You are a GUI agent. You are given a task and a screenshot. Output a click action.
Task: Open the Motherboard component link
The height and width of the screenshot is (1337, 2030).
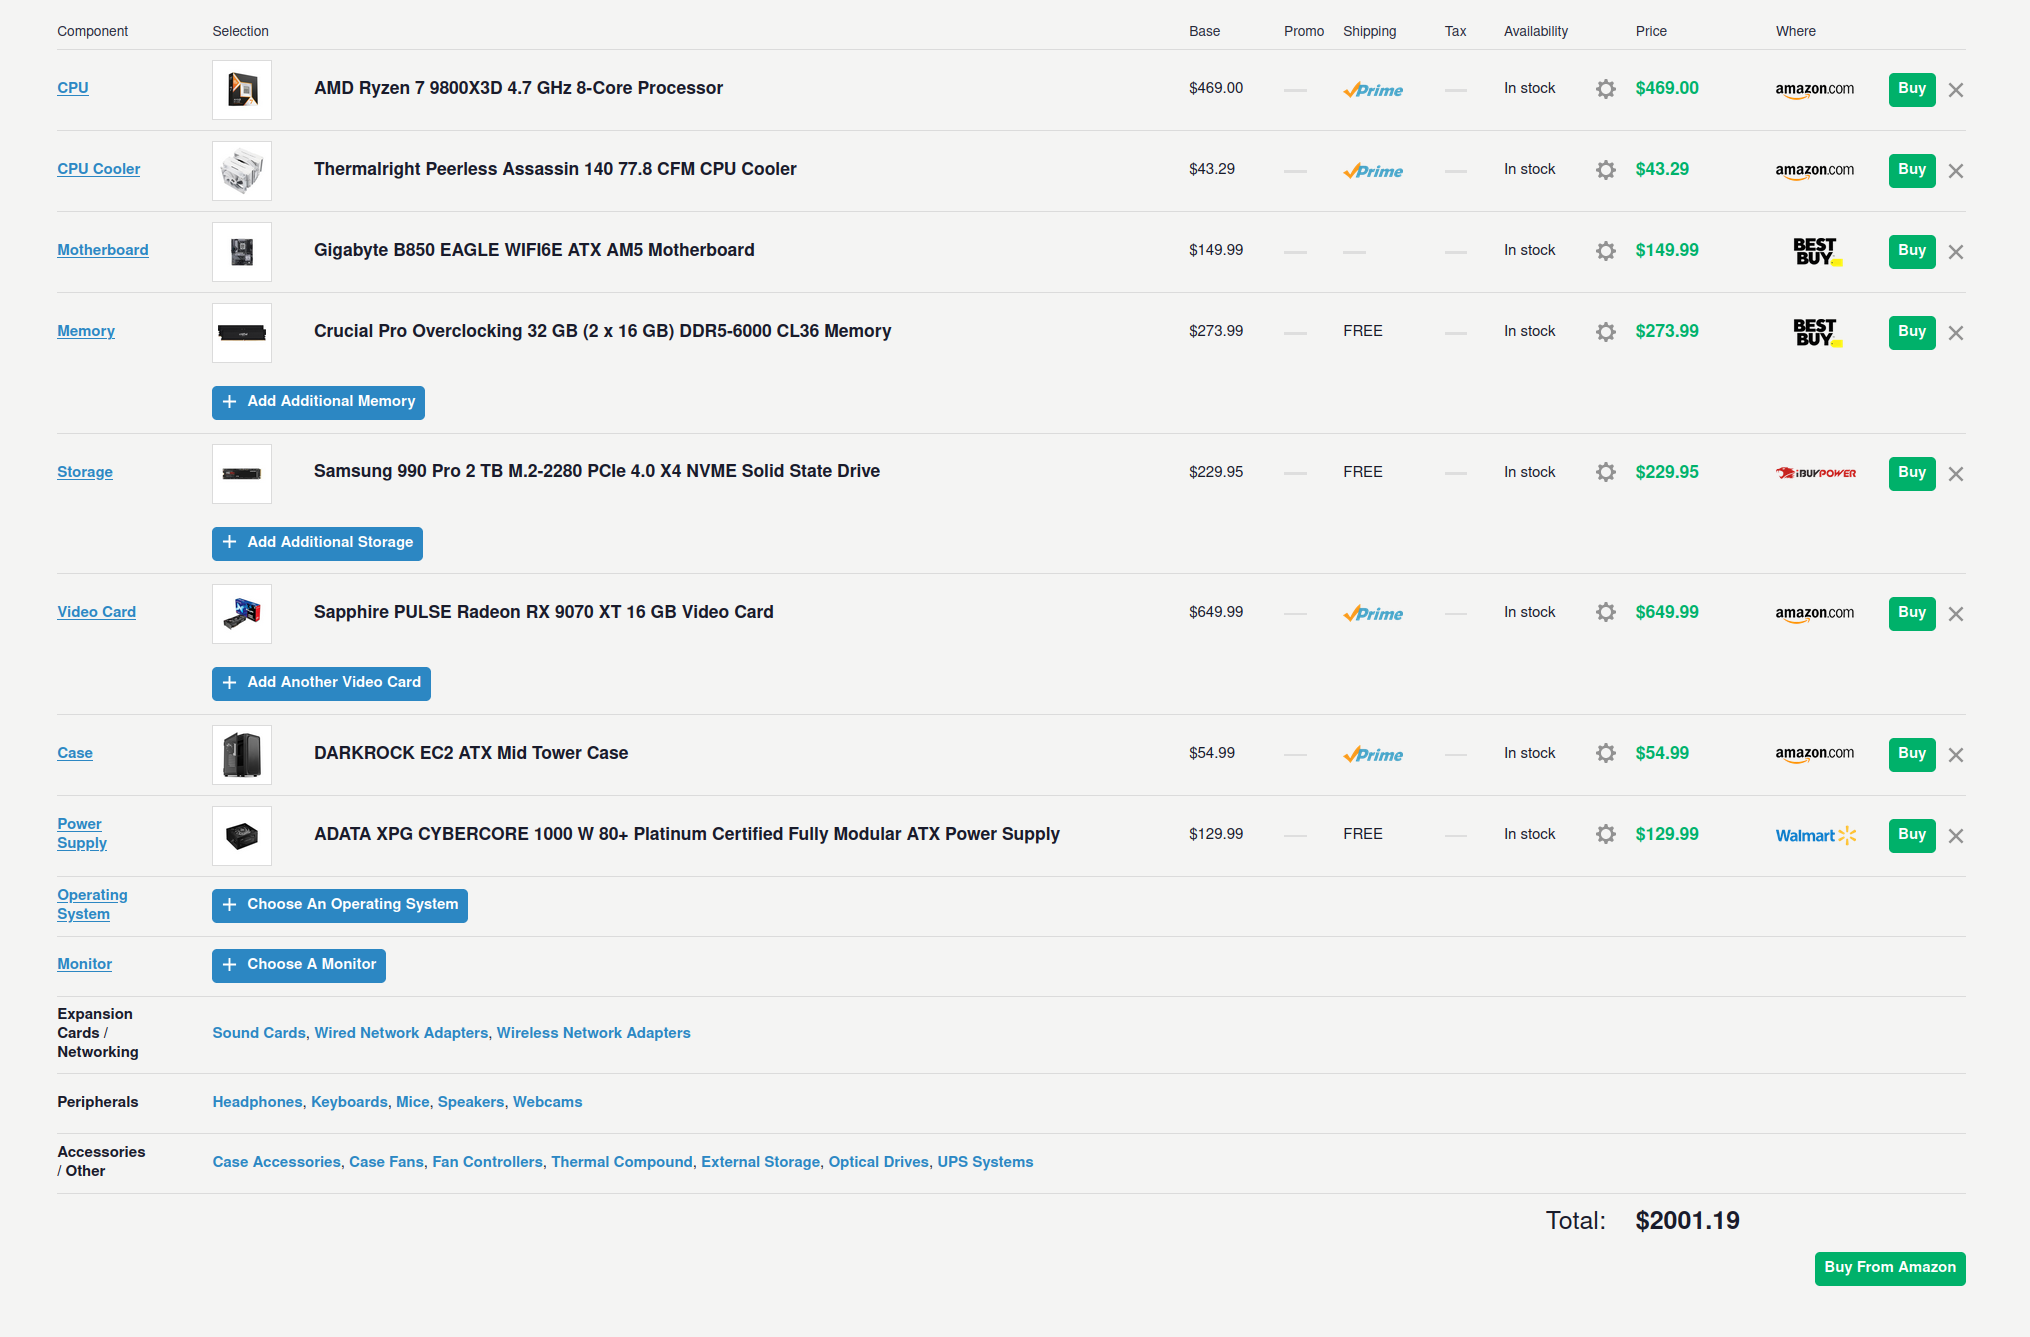pos(103,250)
